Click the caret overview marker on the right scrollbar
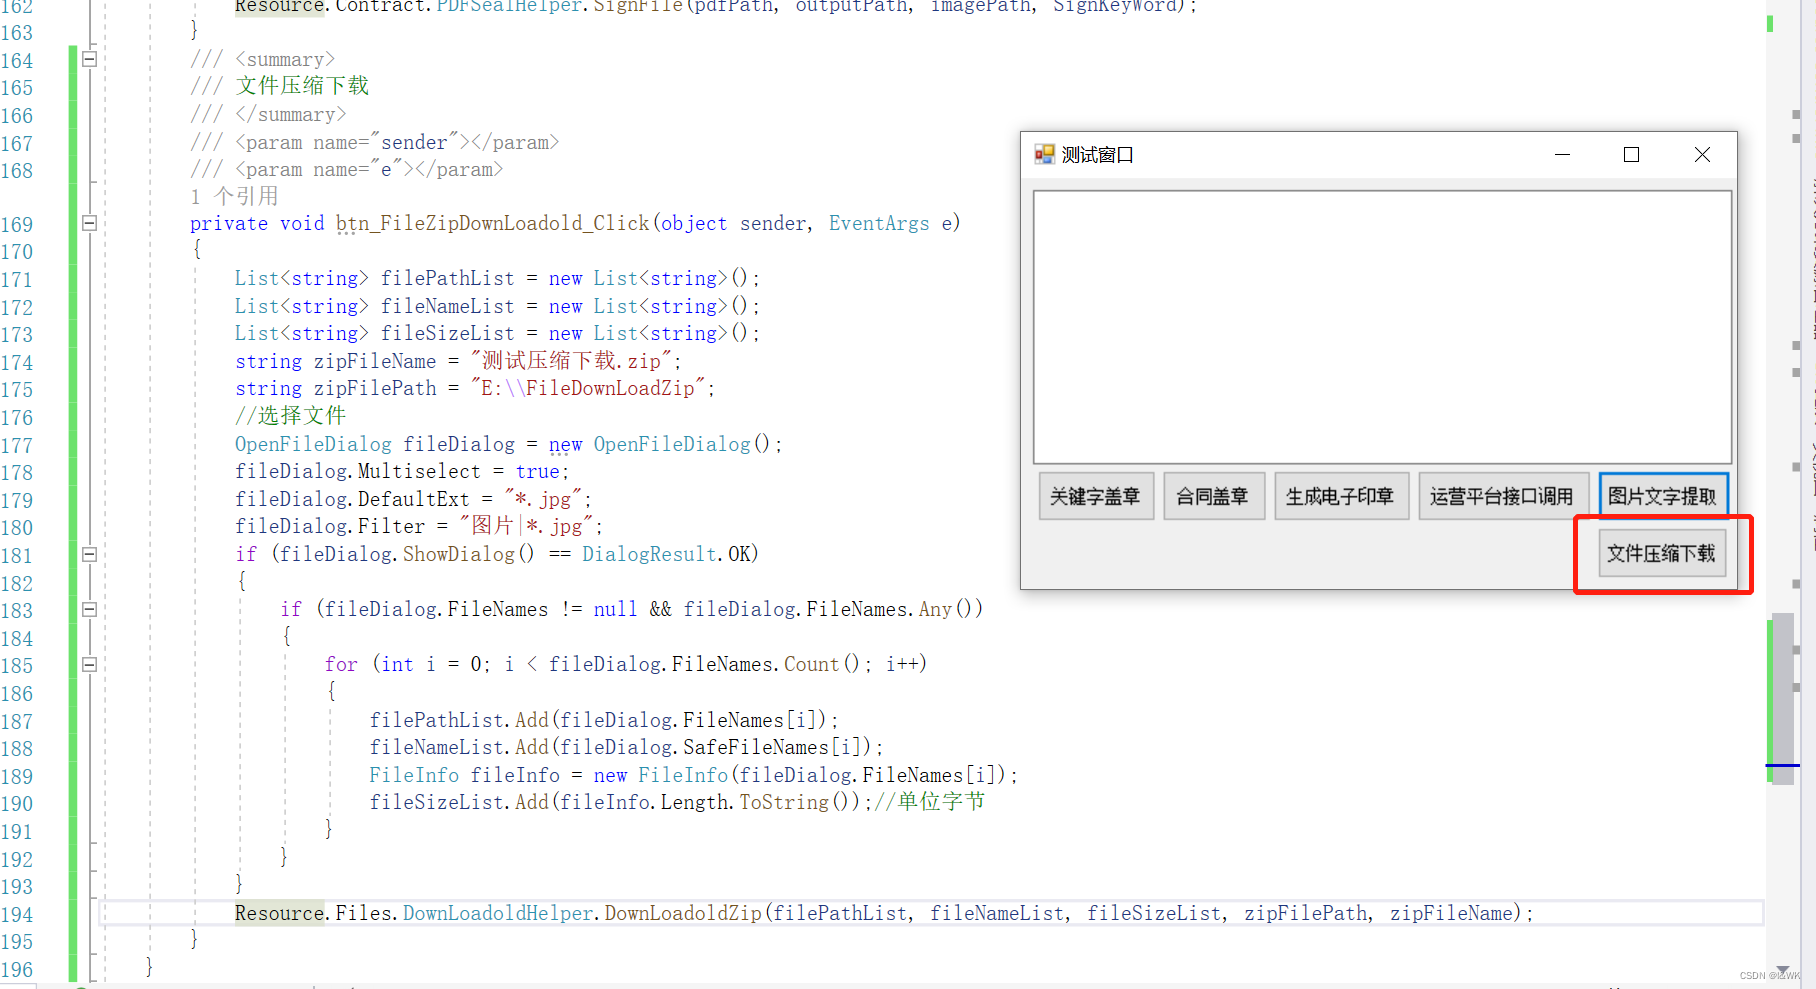Screen dimensions: 1816x989 (x=1781, y=764)
